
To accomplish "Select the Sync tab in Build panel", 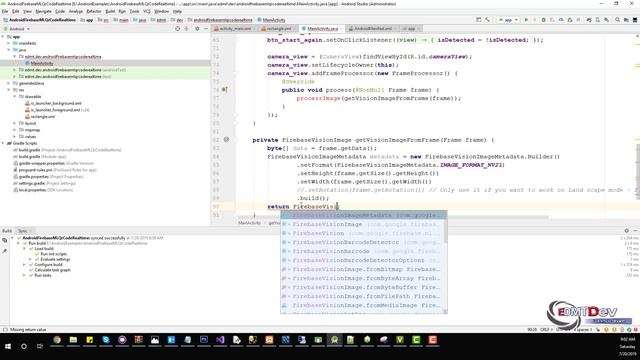I will pyautogui.click(x=24, y=231).
